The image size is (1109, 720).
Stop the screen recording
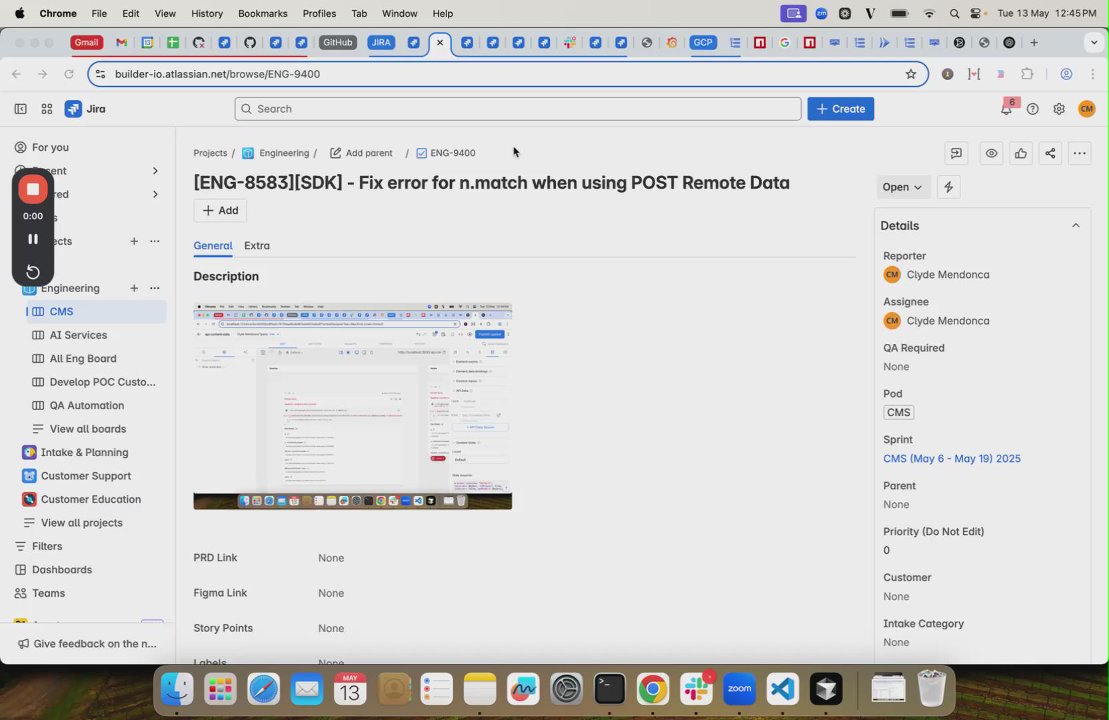[33, 189]
